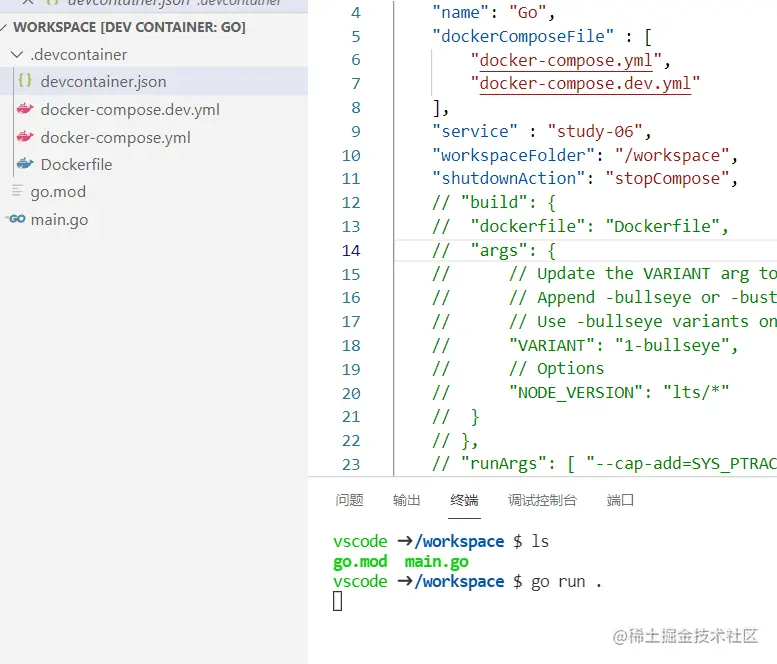Screen dimensions: 777x664
Task: Click main.go in the terminal ls output
Action: point(436,561)
